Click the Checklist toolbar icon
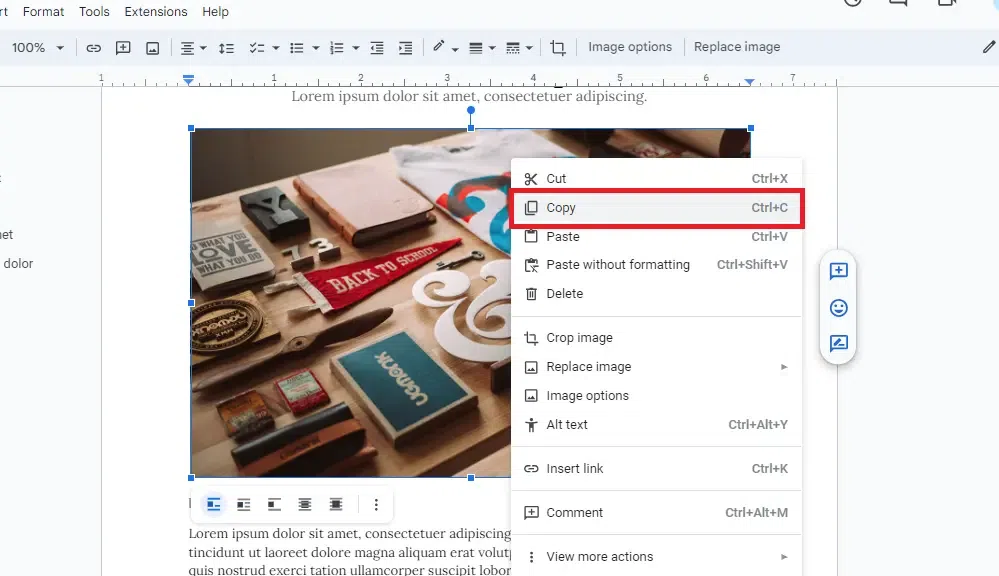 [257, 48]
